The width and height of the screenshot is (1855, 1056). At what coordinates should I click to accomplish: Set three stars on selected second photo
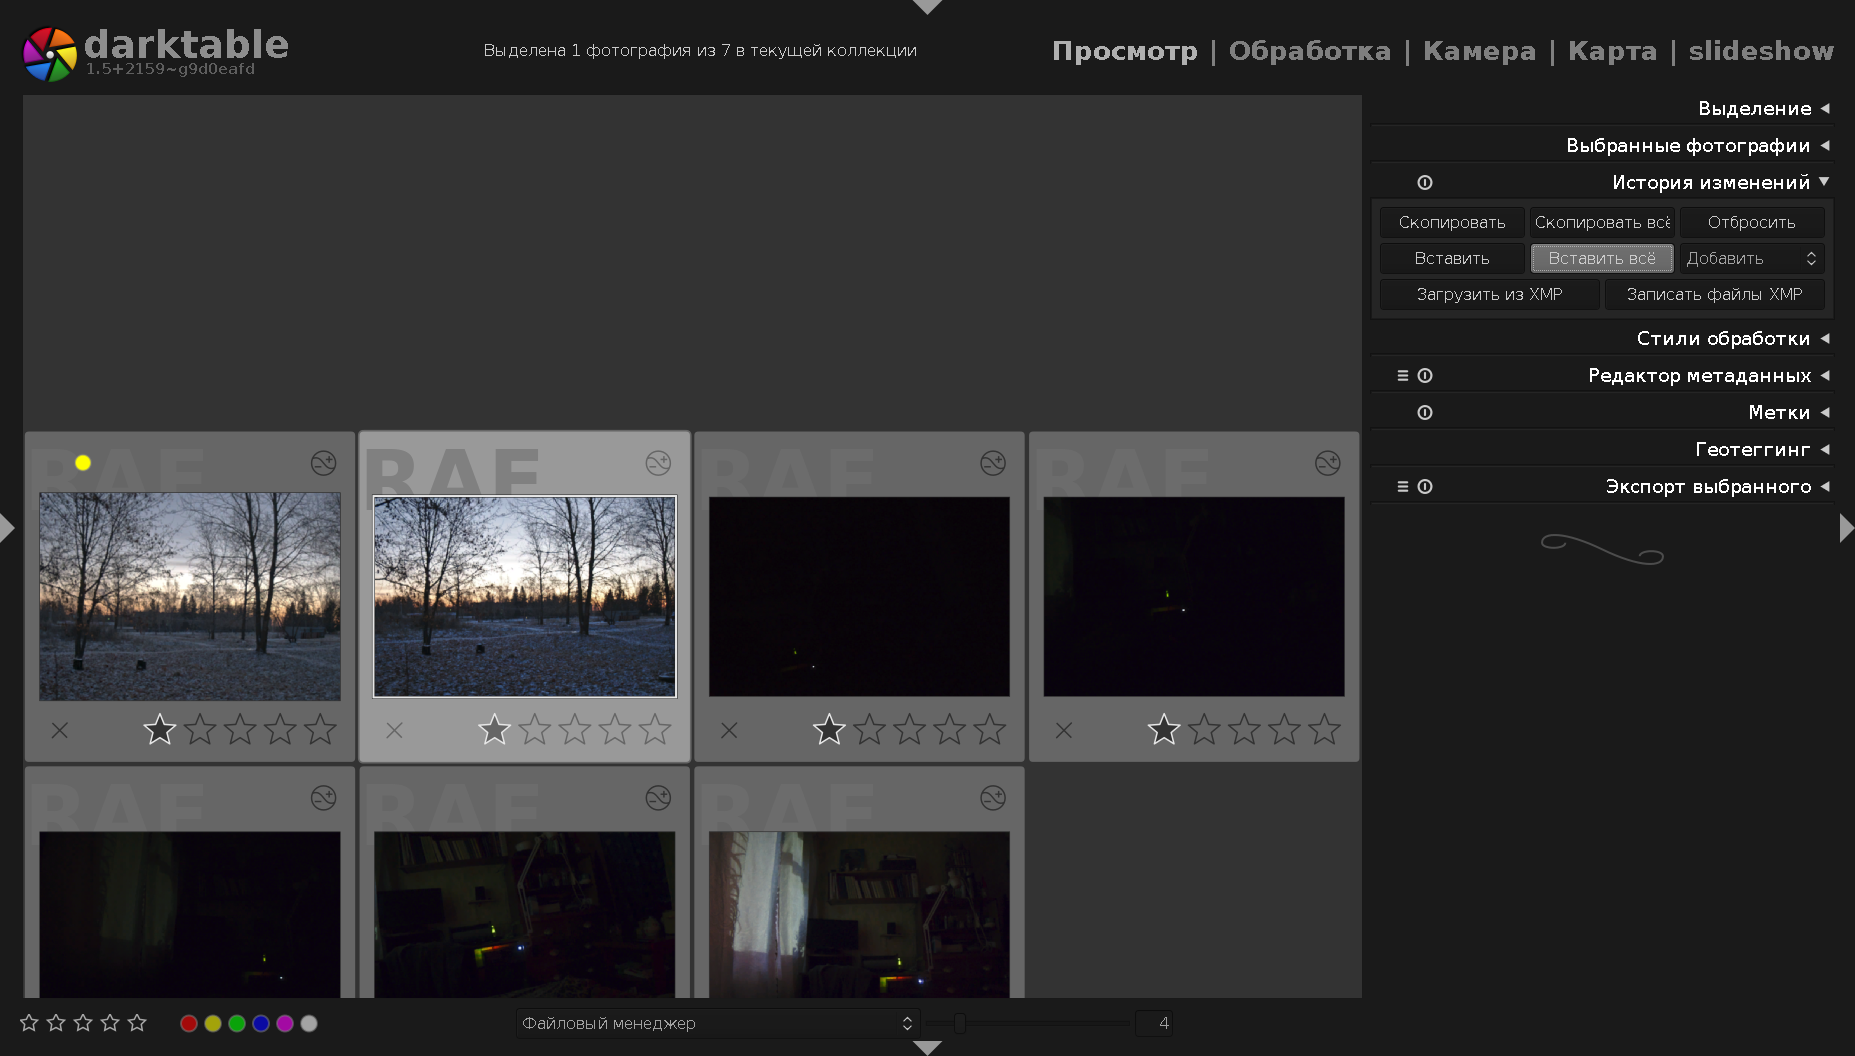tap(575, 729)
